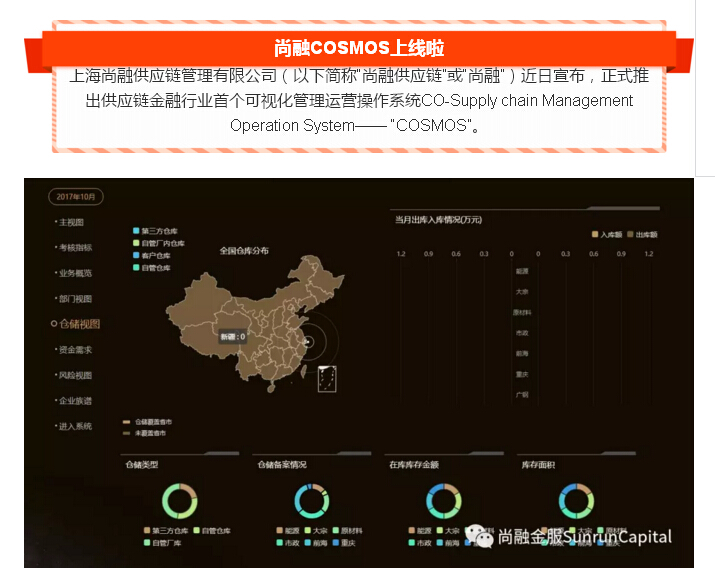Click the 原材料 category label on the bar chart axis
This screenshot has height=575, width=715.
pos(522,312)
